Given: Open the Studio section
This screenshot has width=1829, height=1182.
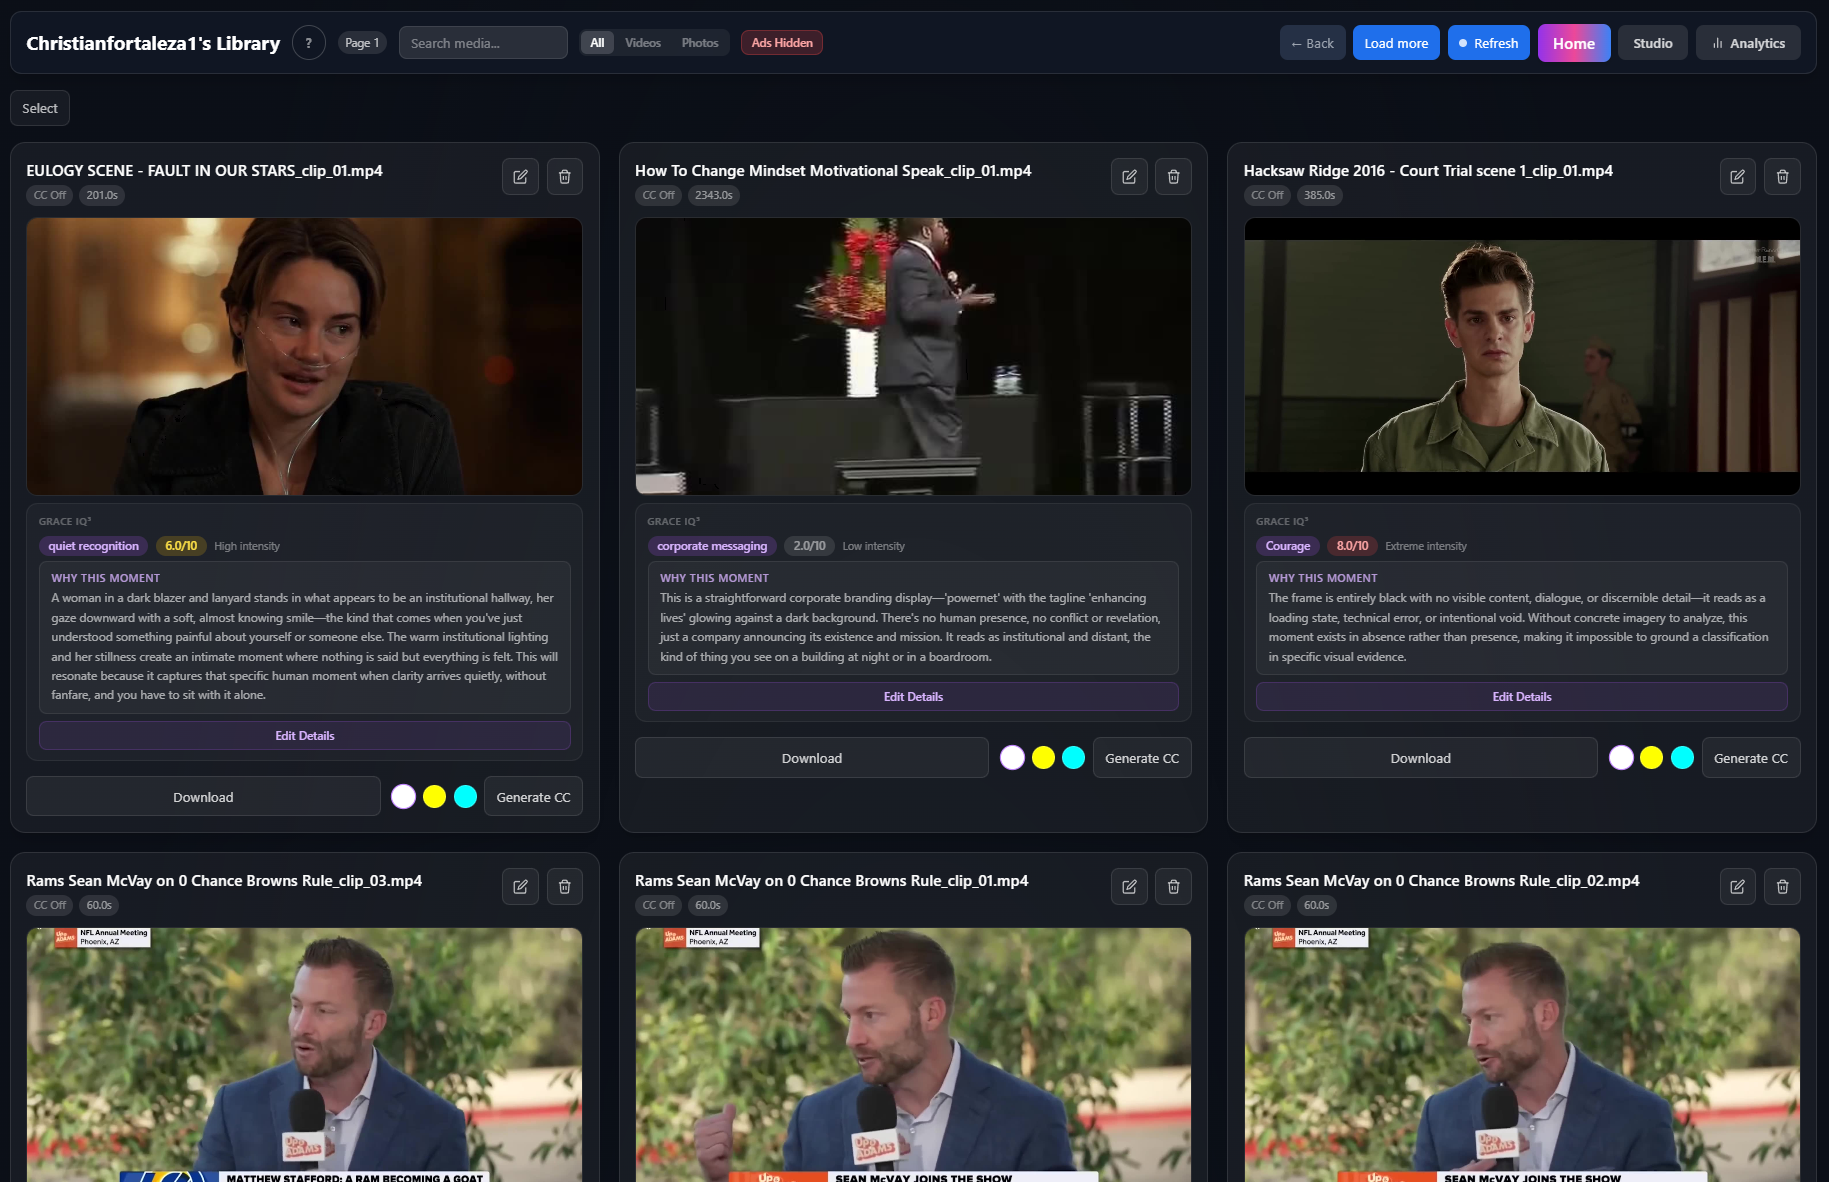Looking at the screenshot, I should tap(1653, 43).
